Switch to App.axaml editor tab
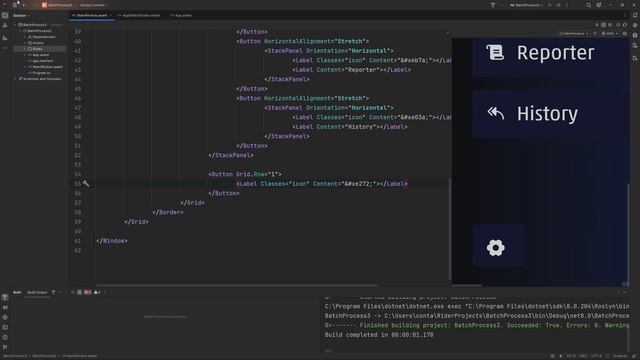640x360 pixels. 181,16
